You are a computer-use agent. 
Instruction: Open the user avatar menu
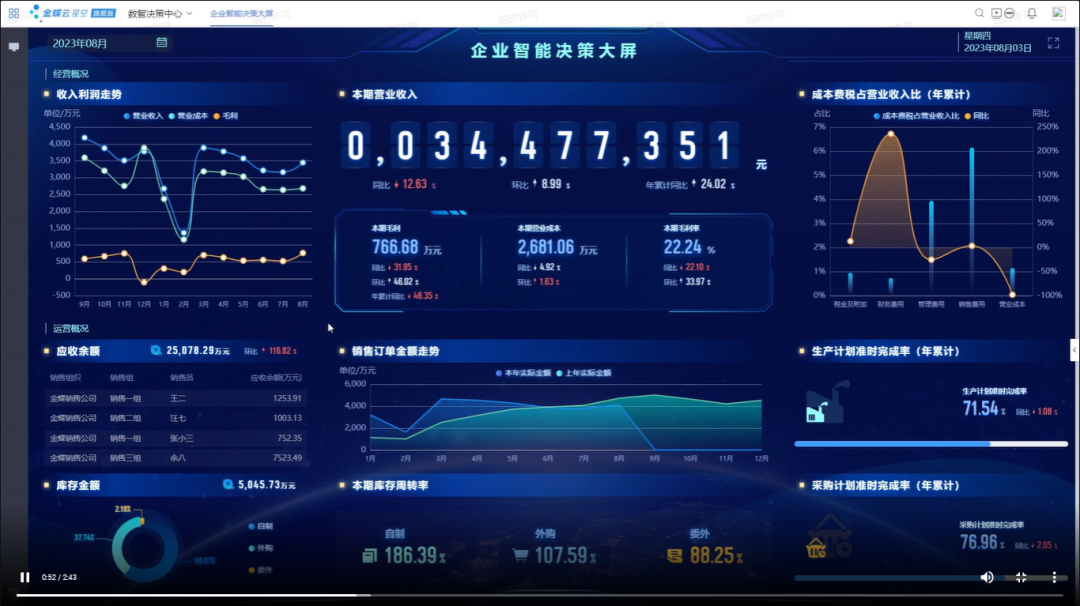pos(1059,13)
